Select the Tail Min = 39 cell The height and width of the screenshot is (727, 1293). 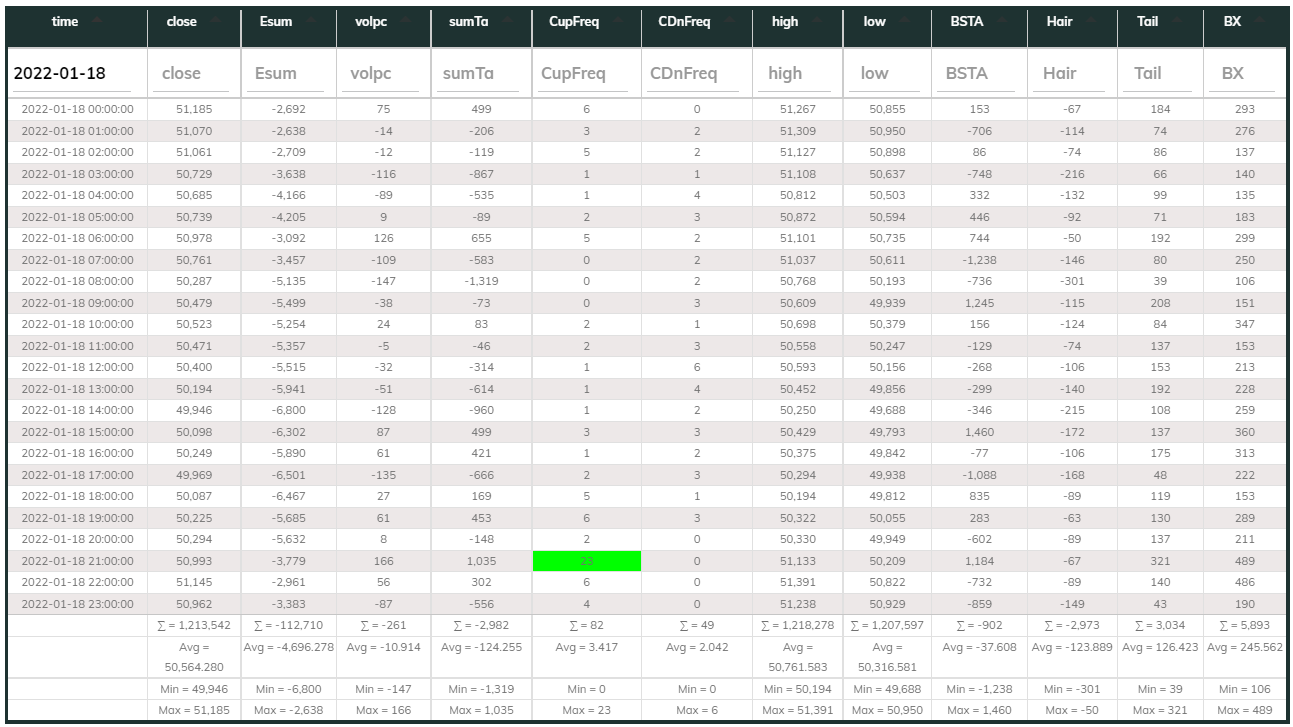click(x=1160, y=689)
